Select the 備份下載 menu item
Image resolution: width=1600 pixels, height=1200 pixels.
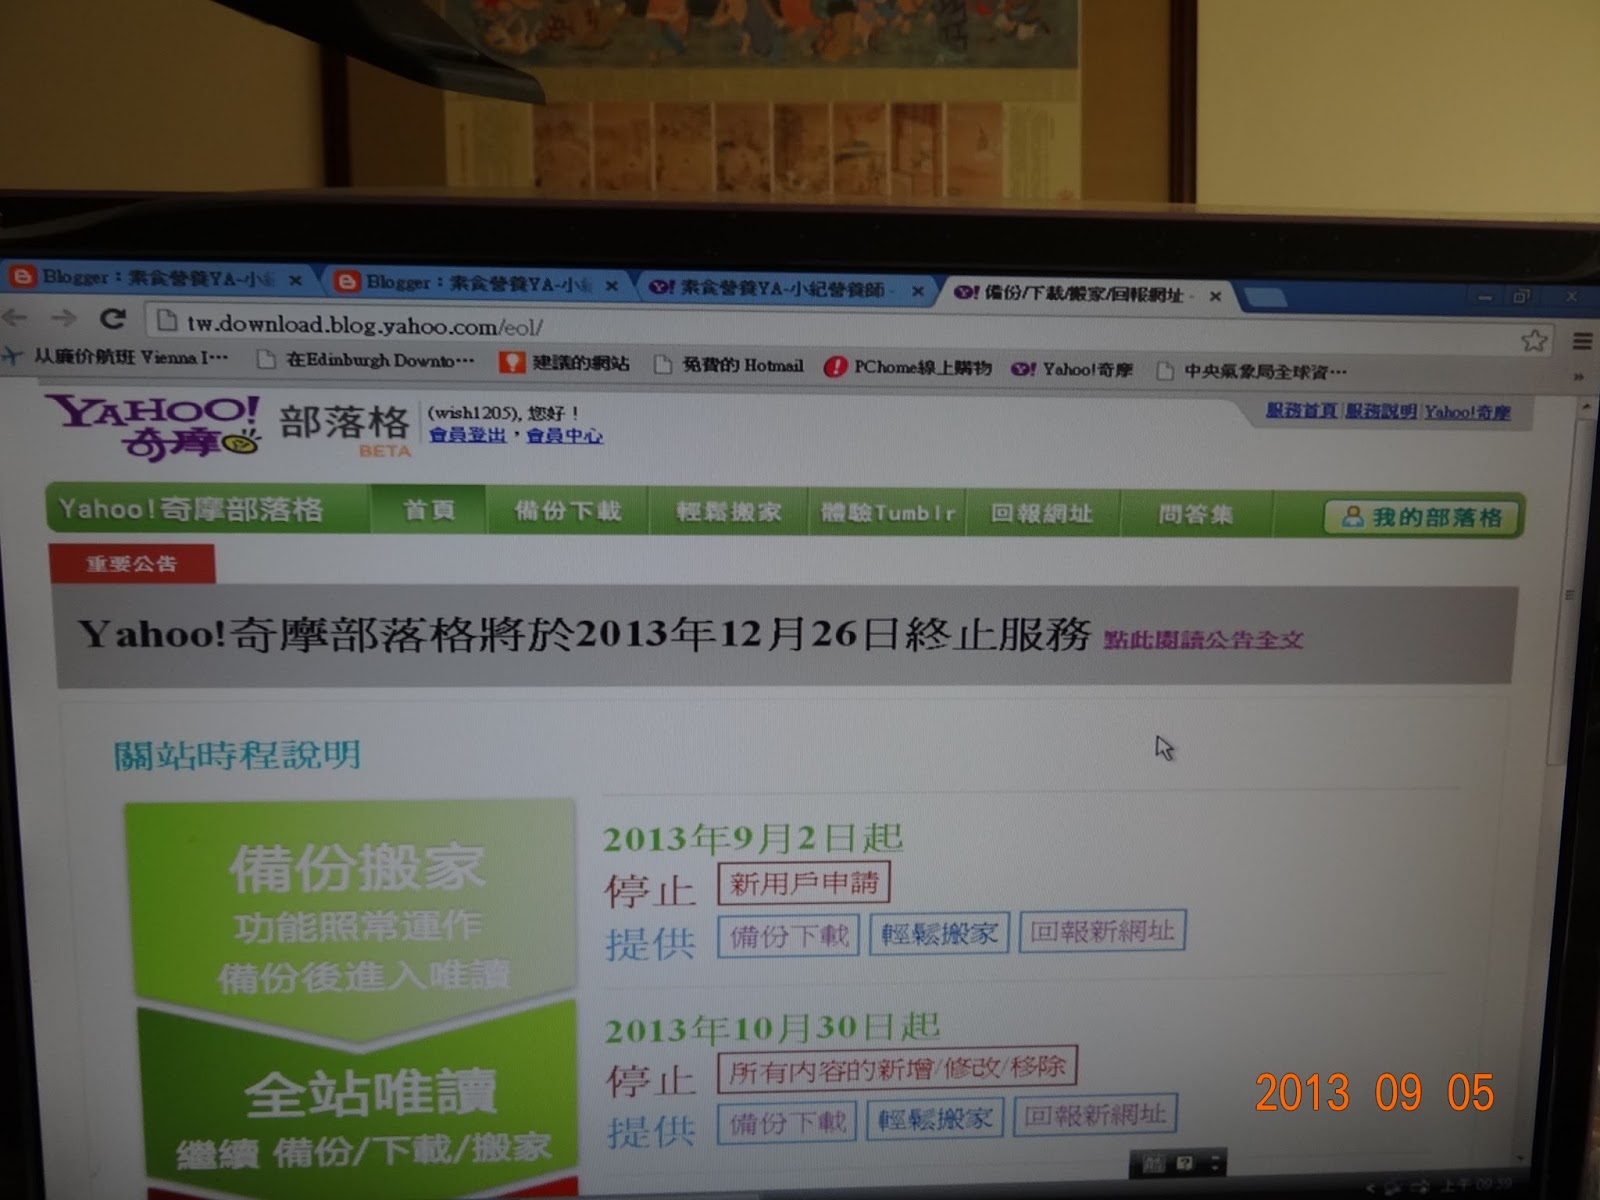pos(568,511)
